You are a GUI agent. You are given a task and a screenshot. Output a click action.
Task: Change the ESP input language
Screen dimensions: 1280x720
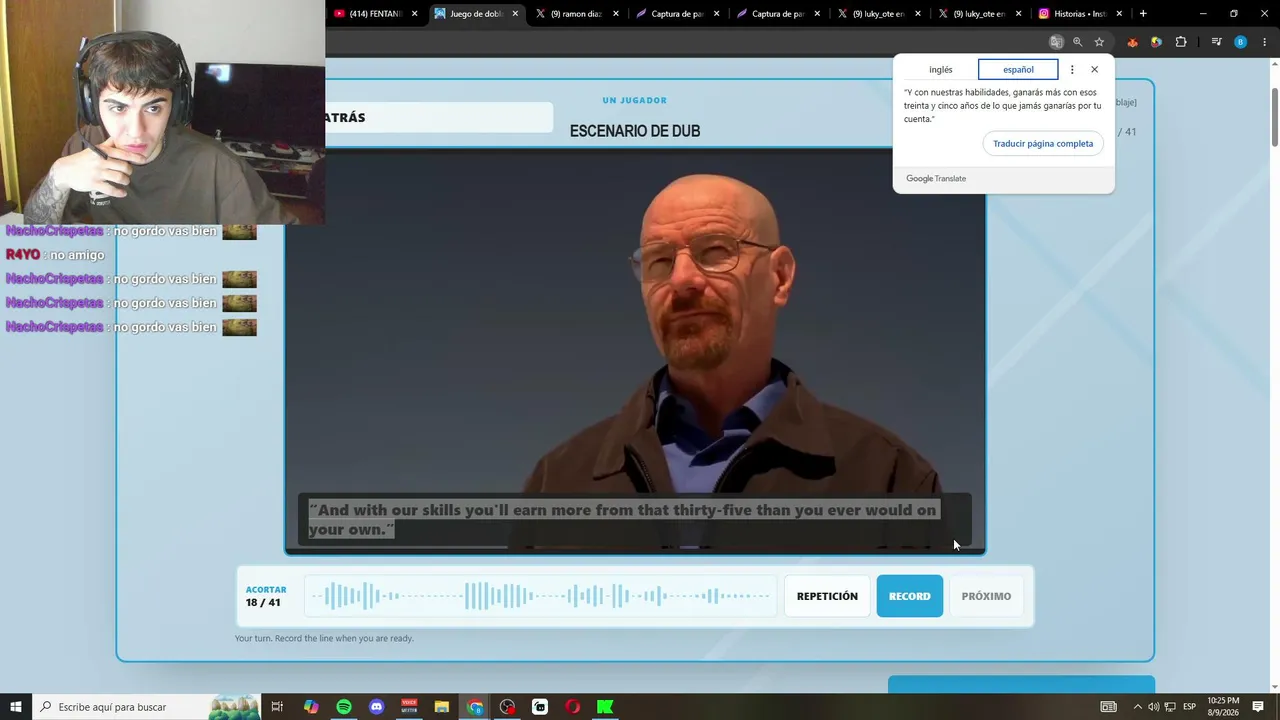coord(1190,707)
